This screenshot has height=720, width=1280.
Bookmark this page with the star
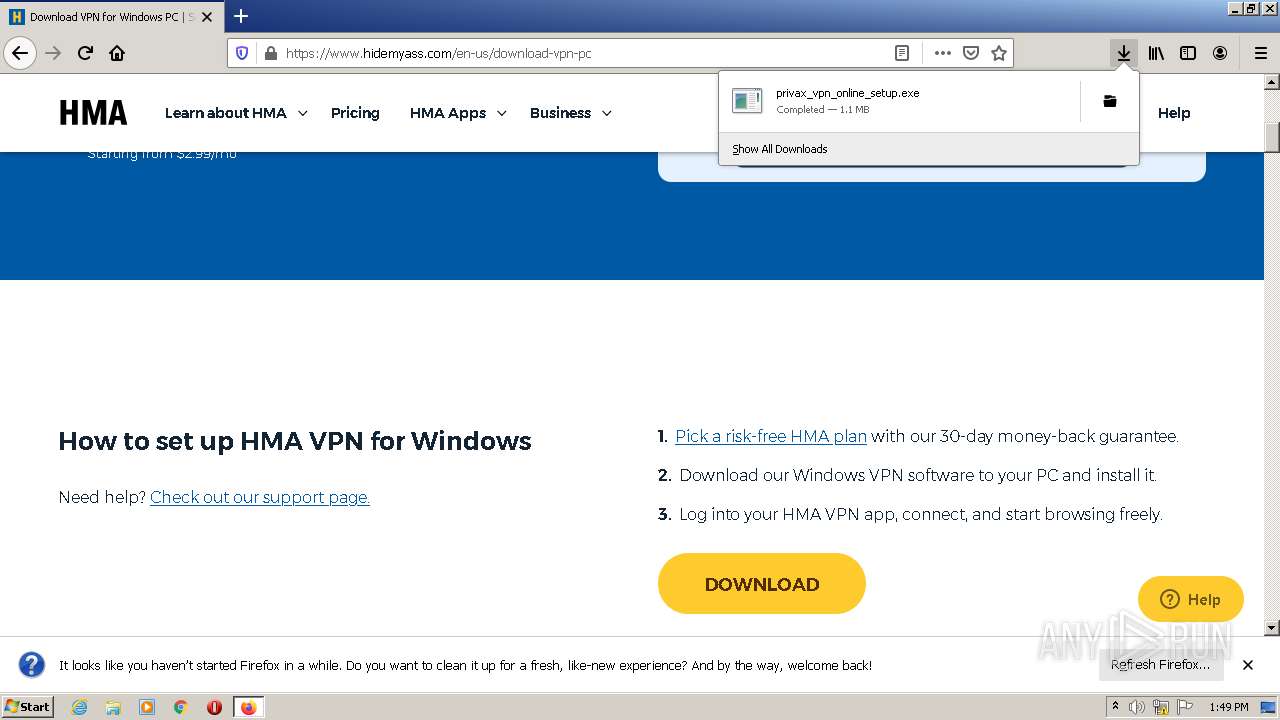point(998,53)
